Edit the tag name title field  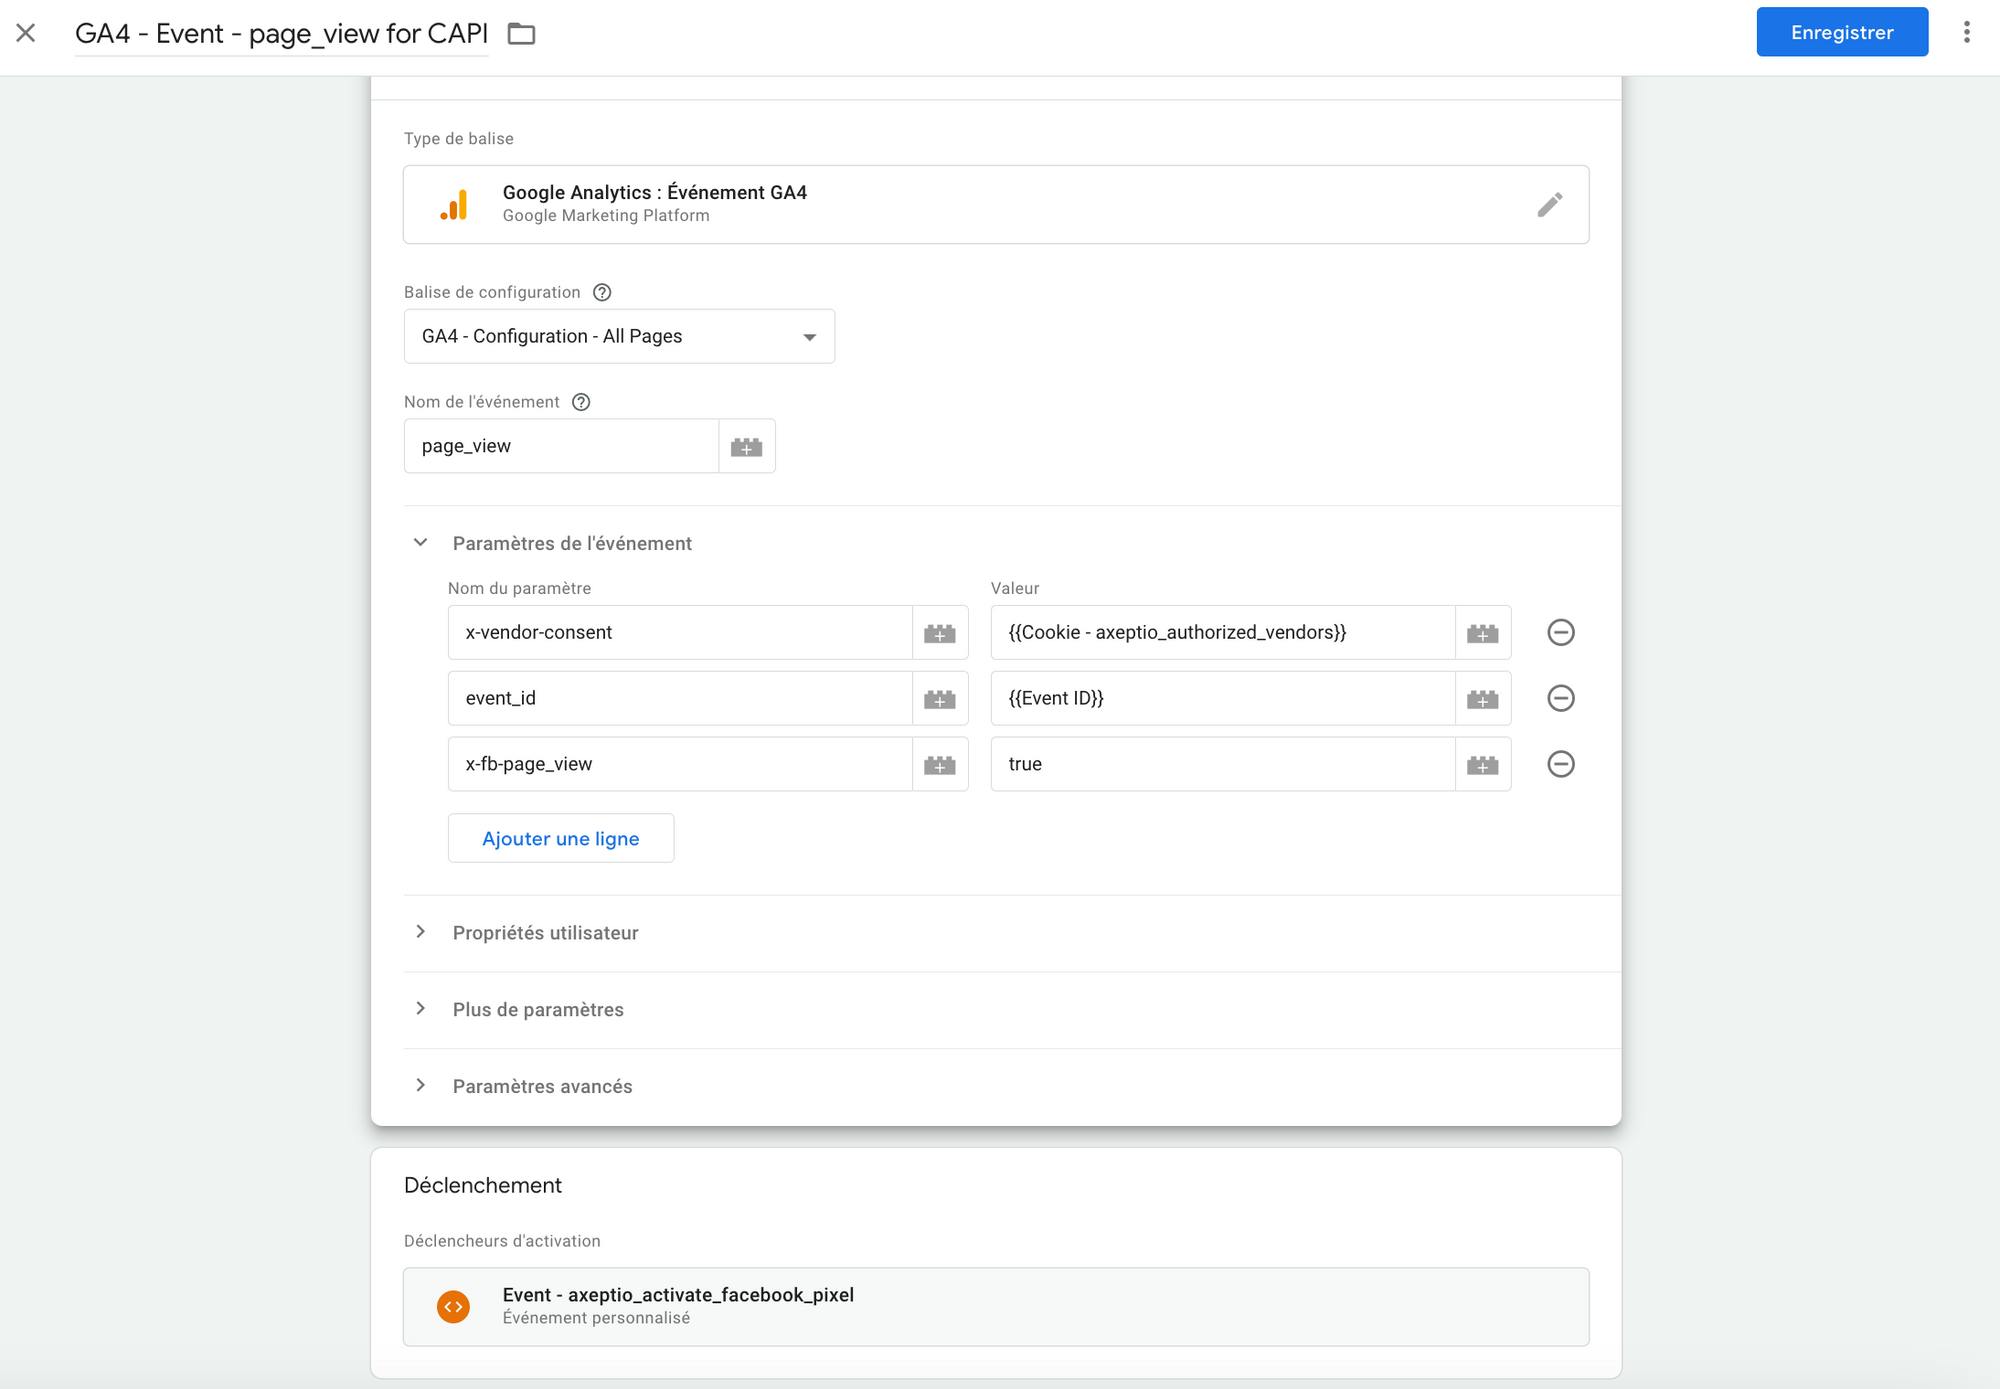click(x=282, y=34)
